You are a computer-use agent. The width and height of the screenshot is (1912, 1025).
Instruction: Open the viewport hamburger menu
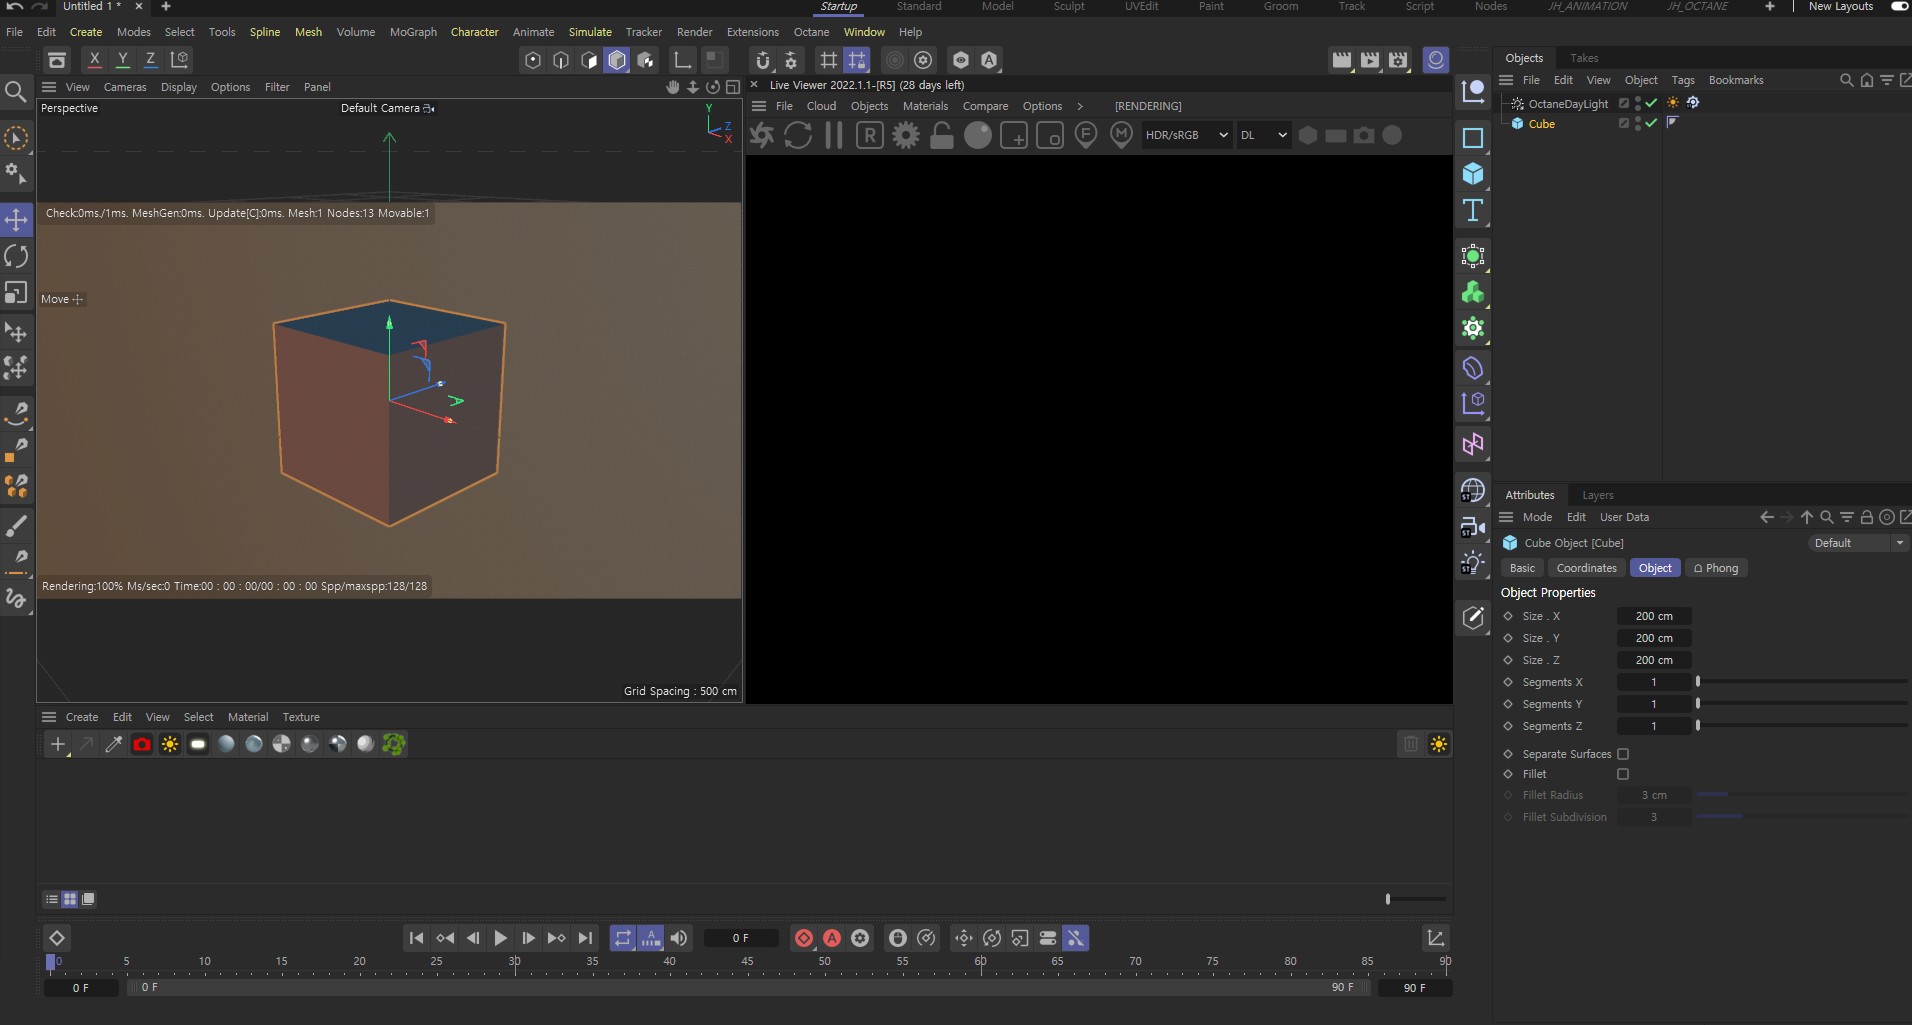pyautogui.click(x=48, y=87)
